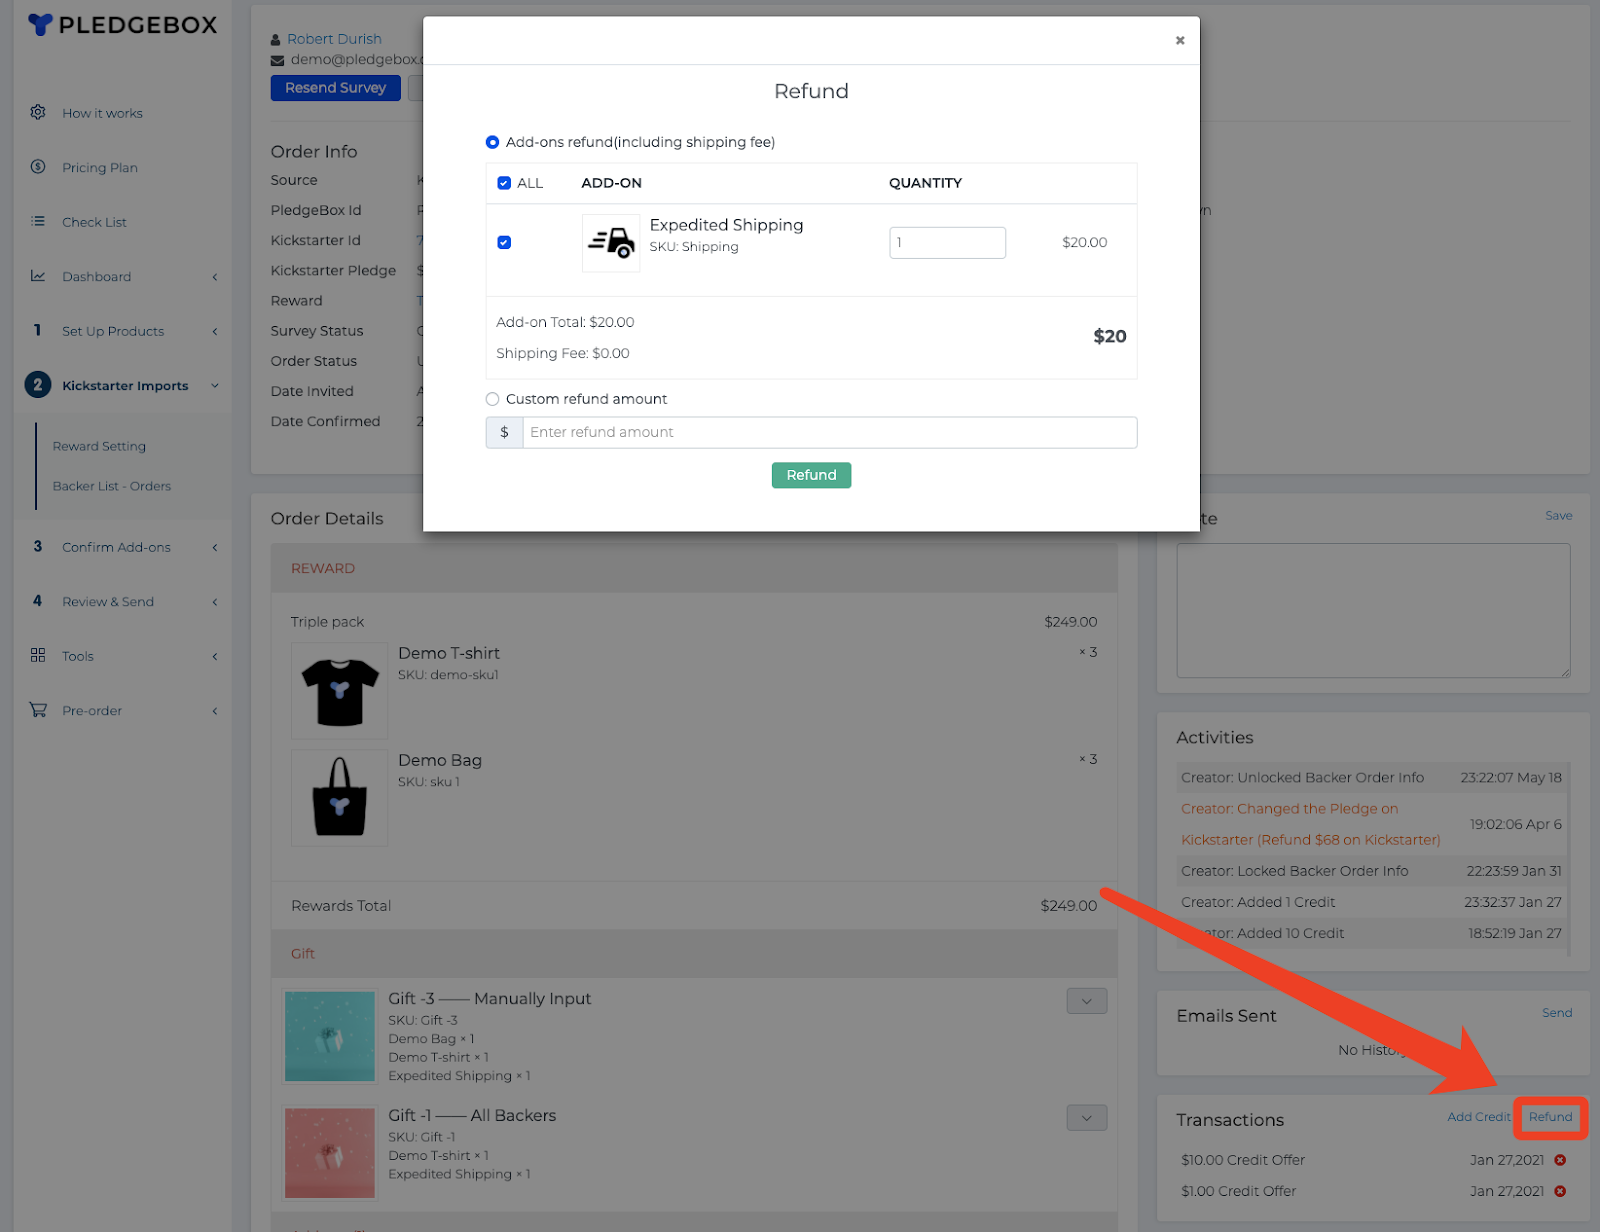Open the Set Up Products menu
Screen dimensions: 1600x1232
click(x=113, y=331)
